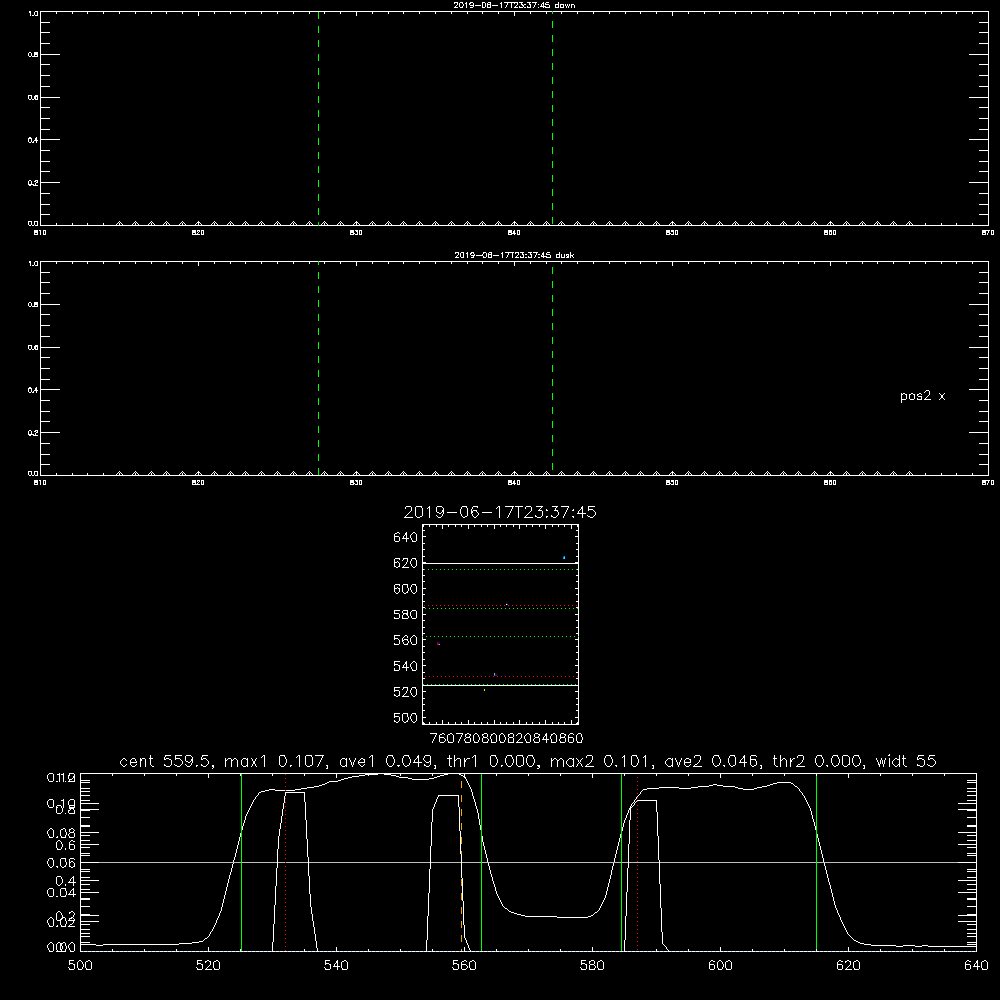Click the 560 label on center plot y-axis
The image size is (1000, 1000).
point(406,640)
